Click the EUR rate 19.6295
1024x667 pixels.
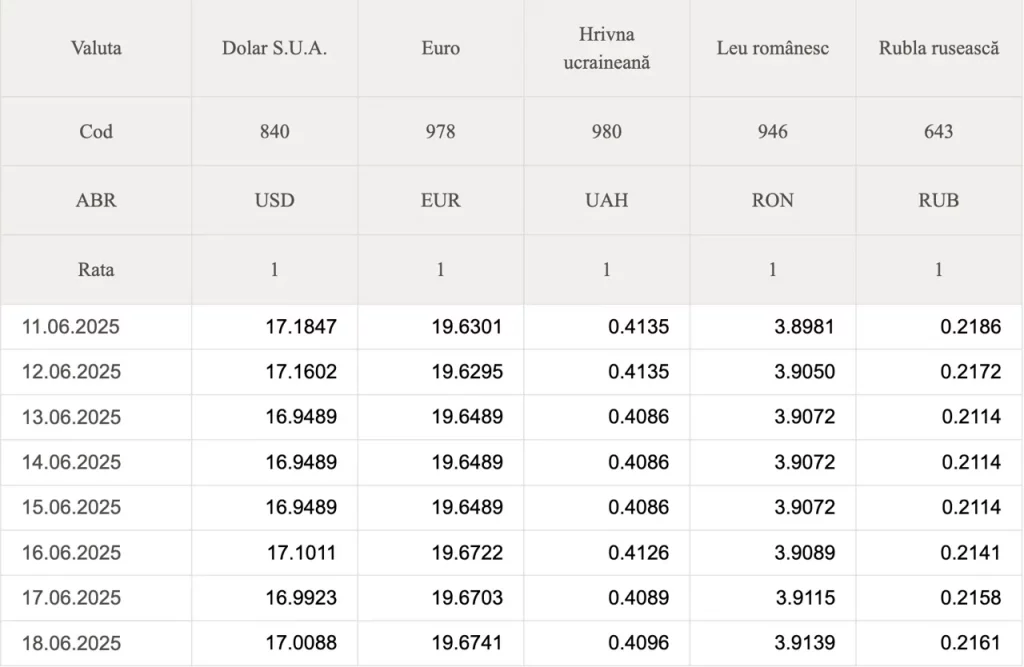[x=467, y=372]
